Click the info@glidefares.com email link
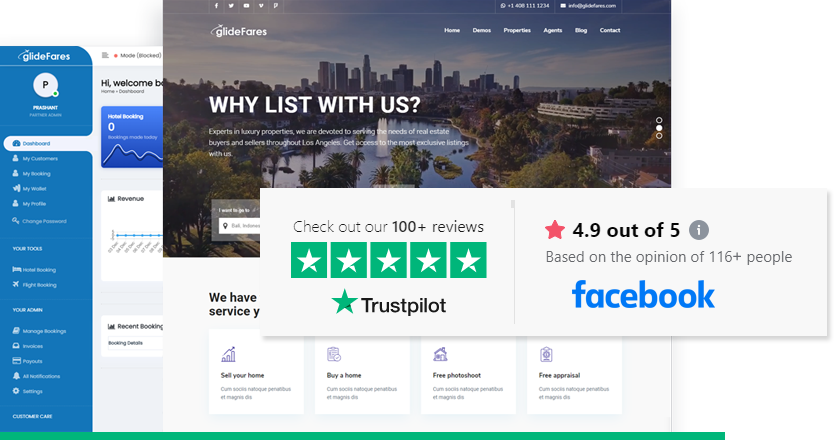Image resolution: width=834 pixels, height=440 pixels. click(588, 6)
